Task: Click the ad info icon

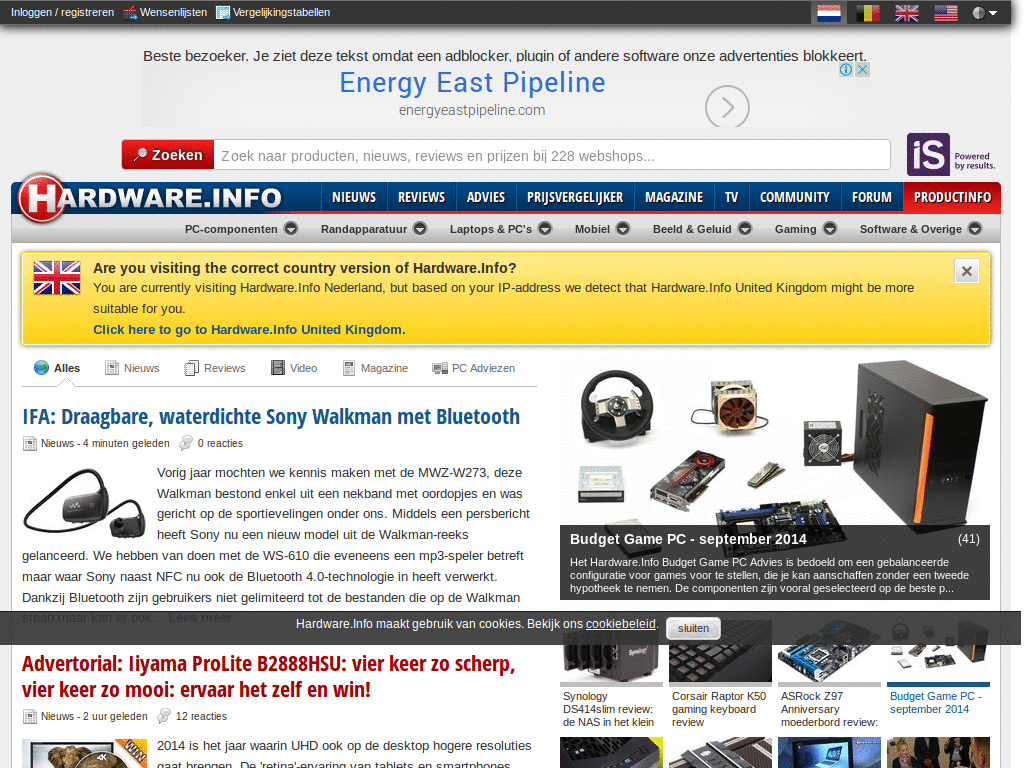Action: click(846, 69)
